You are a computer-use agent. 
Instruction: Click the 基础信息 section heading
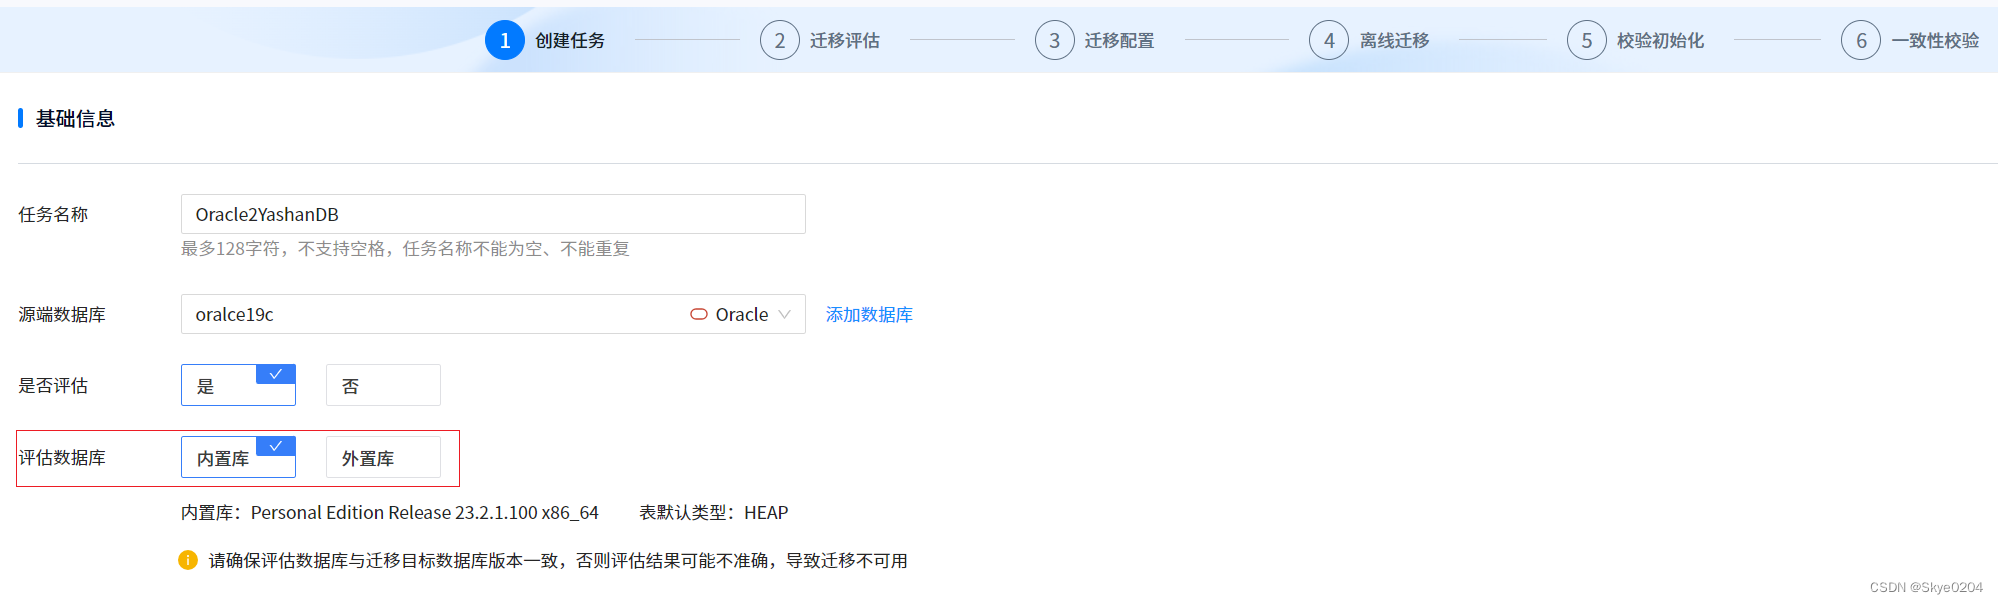76,119
